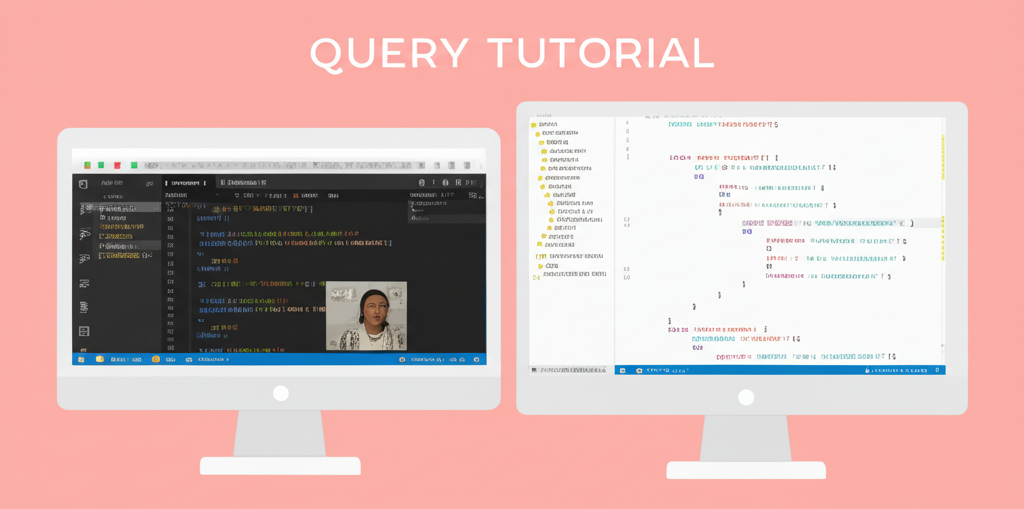Screen dimensions: 1024x509
Task: Click red square in left monitor's top toolbar
Action: click(117, 165)
